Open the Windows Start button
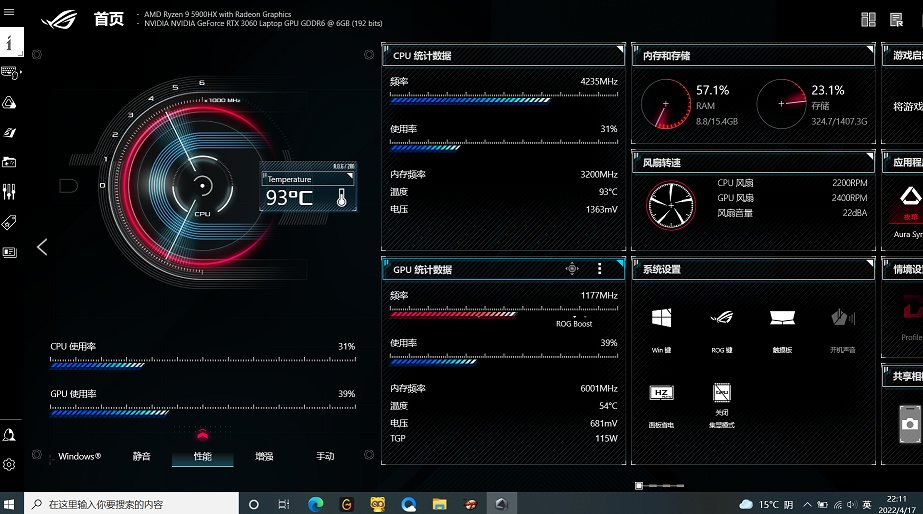This screenshot has height=514, width=923. tap(9, 504)
